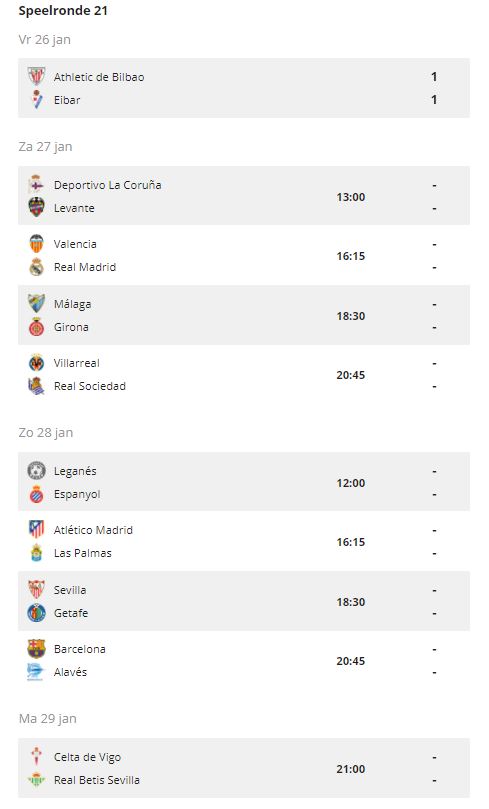Click the Athletic de Bilbao club crest

coord(37,77)
